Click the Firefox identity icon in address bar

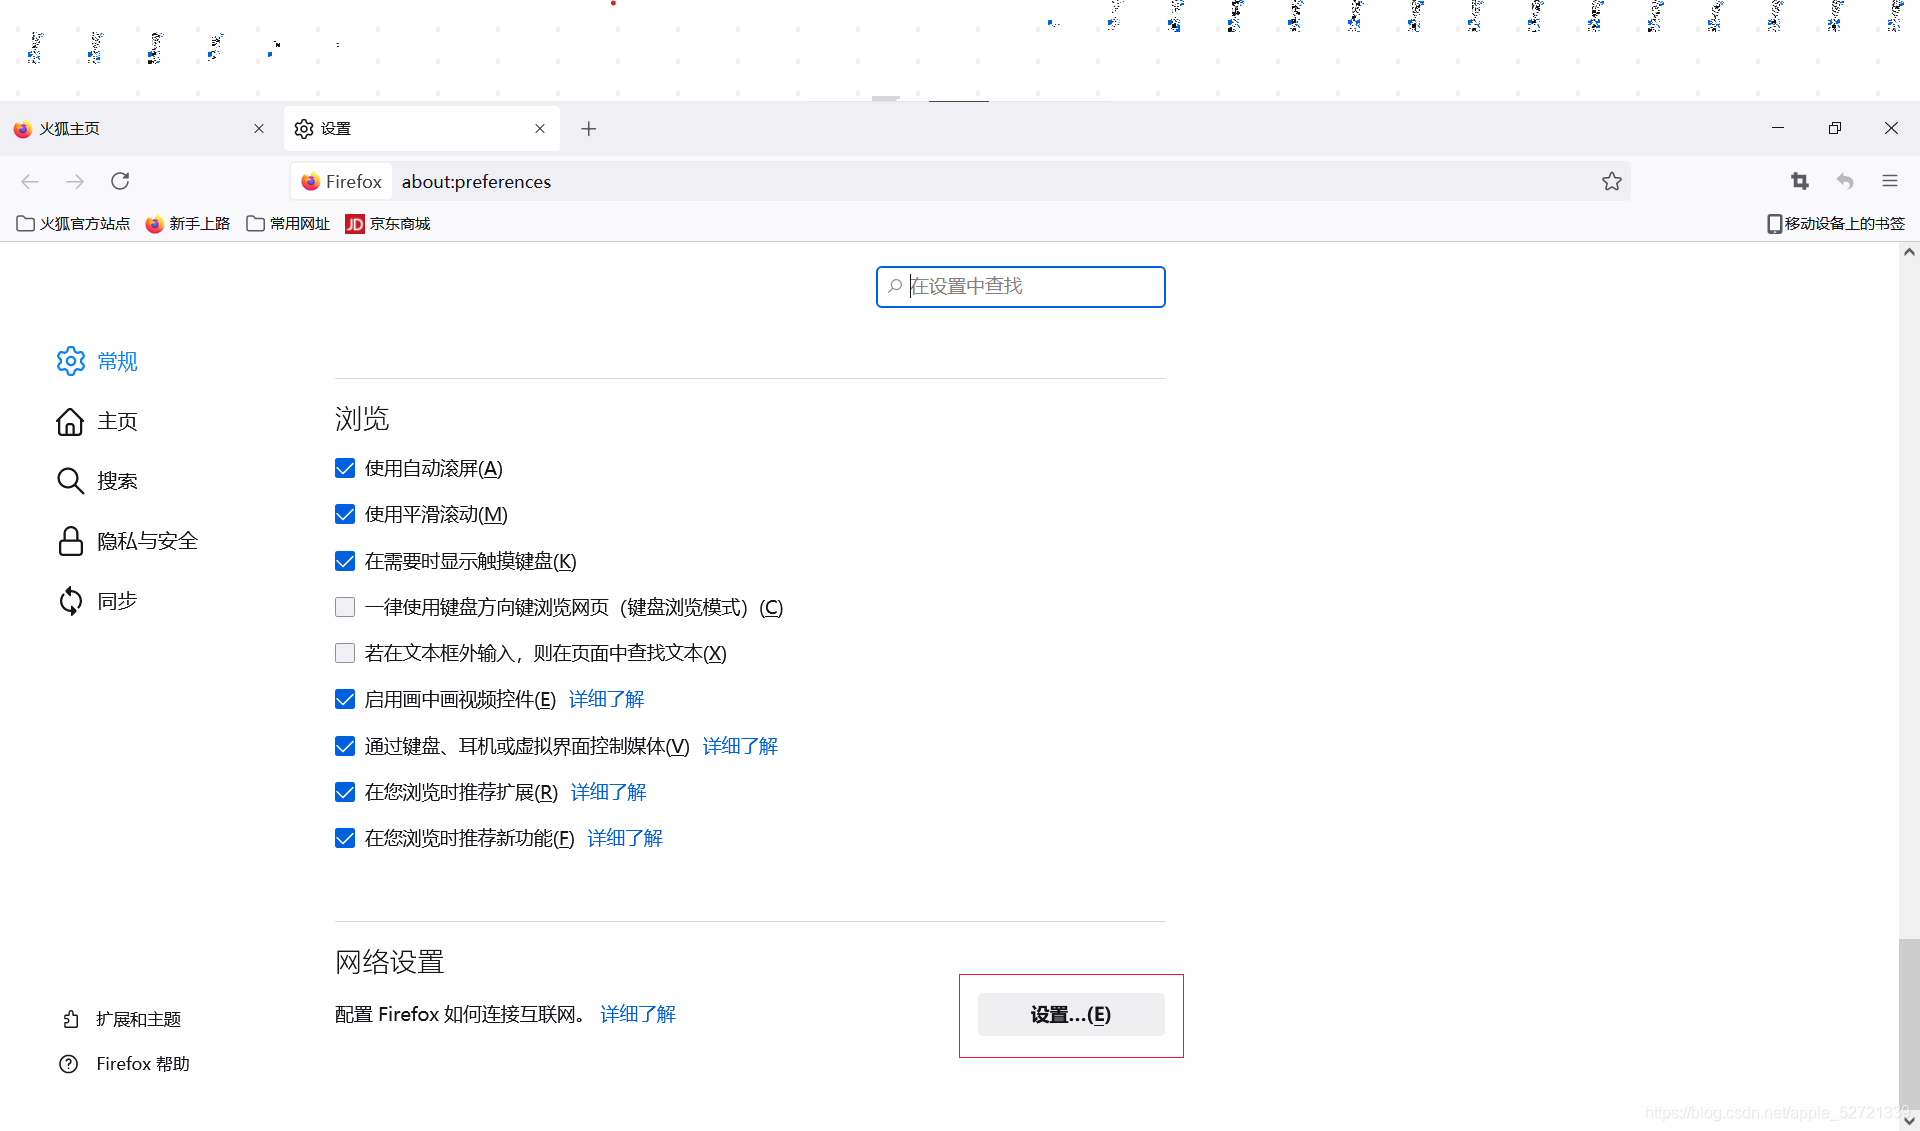click(342, 182)
